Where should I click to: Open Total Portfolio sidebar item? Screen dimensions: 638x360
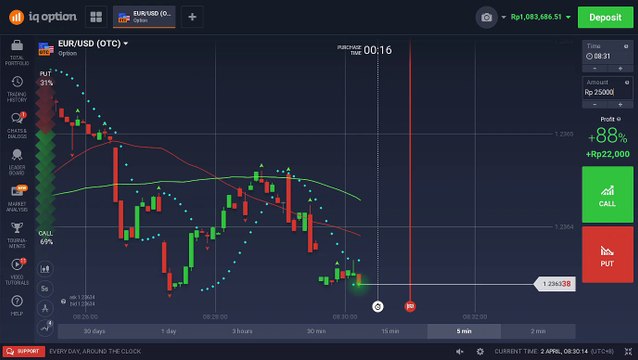(x=17, y=53)
